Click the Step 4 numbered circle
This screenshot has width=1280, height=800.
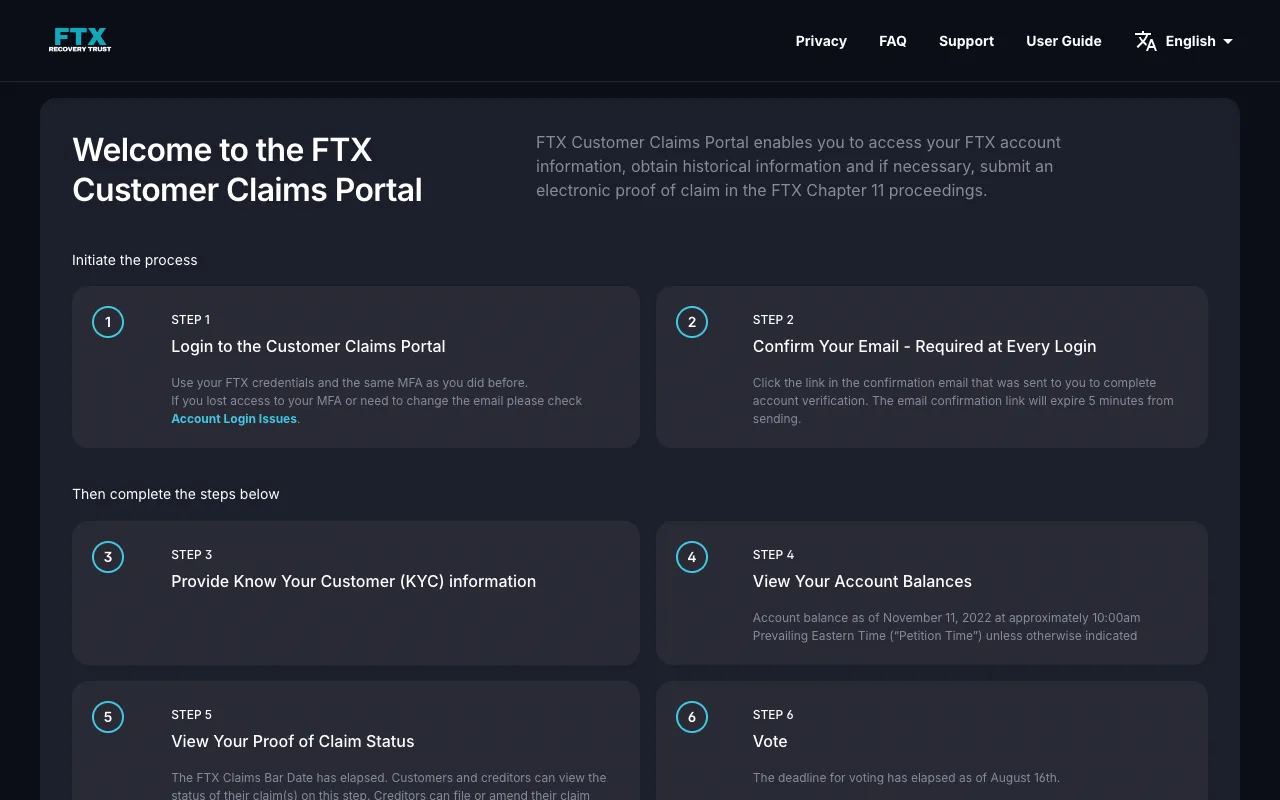coord(691,557)
